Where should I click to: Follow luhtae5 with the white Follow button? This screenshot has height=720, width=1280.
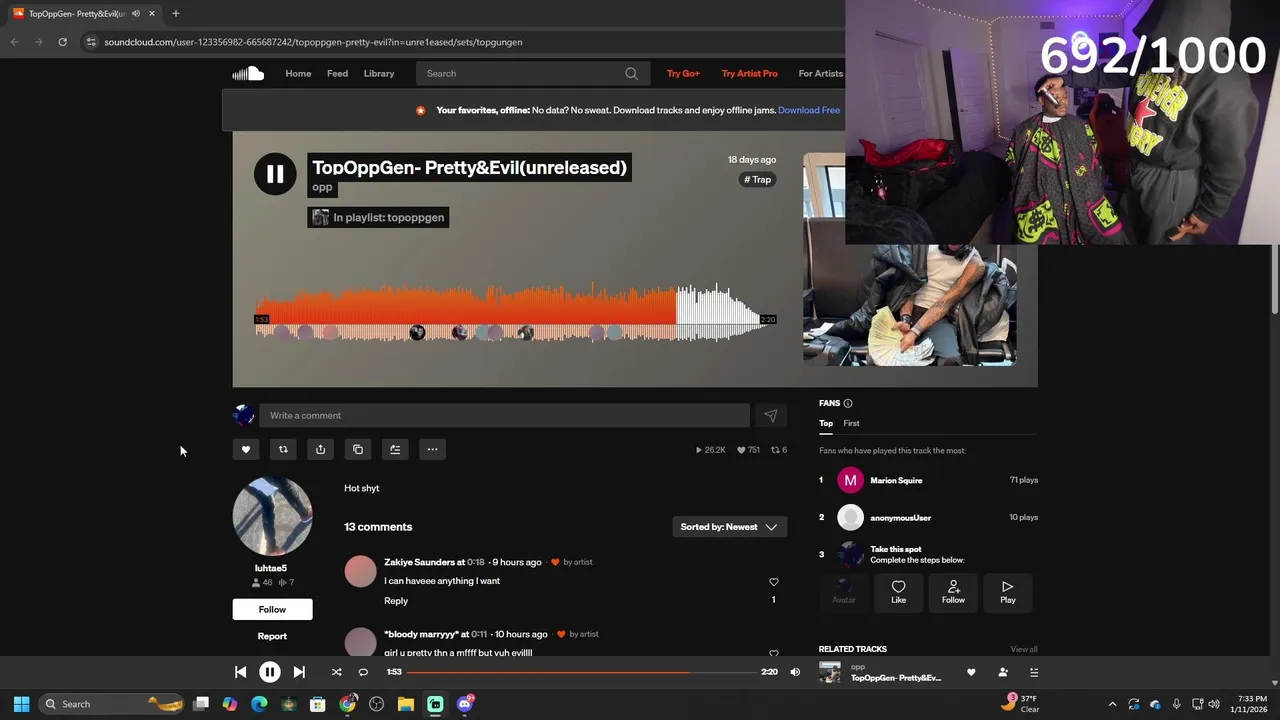[272, 609]
